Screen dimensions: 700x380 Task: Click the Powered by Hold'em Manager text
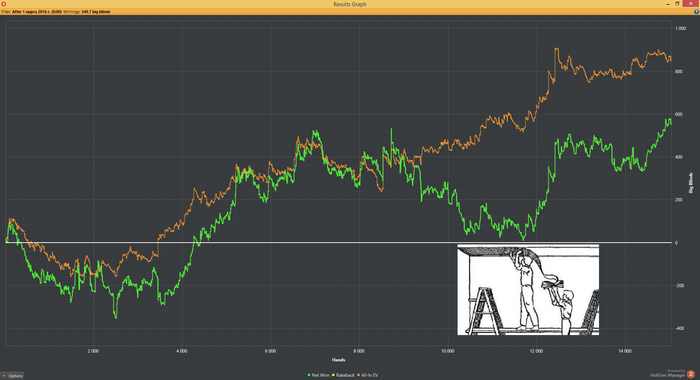pyautogui.click(x=668, y=373)
